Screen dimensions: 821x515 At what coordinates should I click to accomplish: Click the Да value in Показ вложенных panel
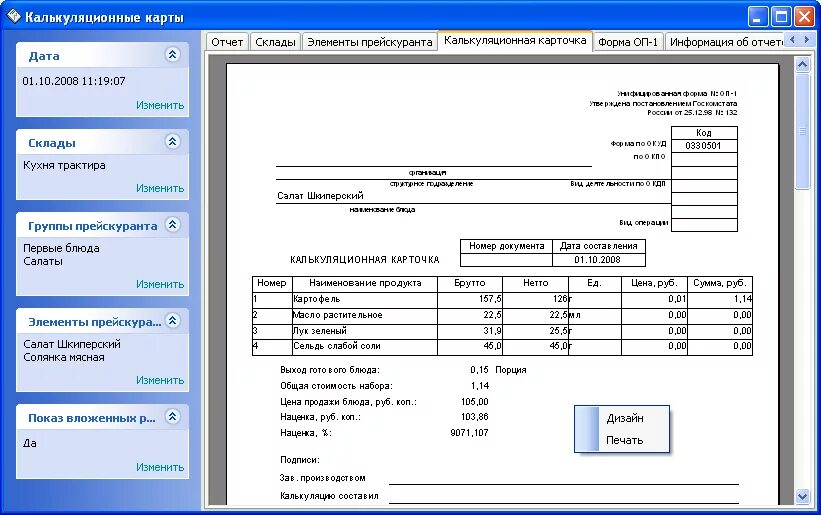[x=30, y=443]
